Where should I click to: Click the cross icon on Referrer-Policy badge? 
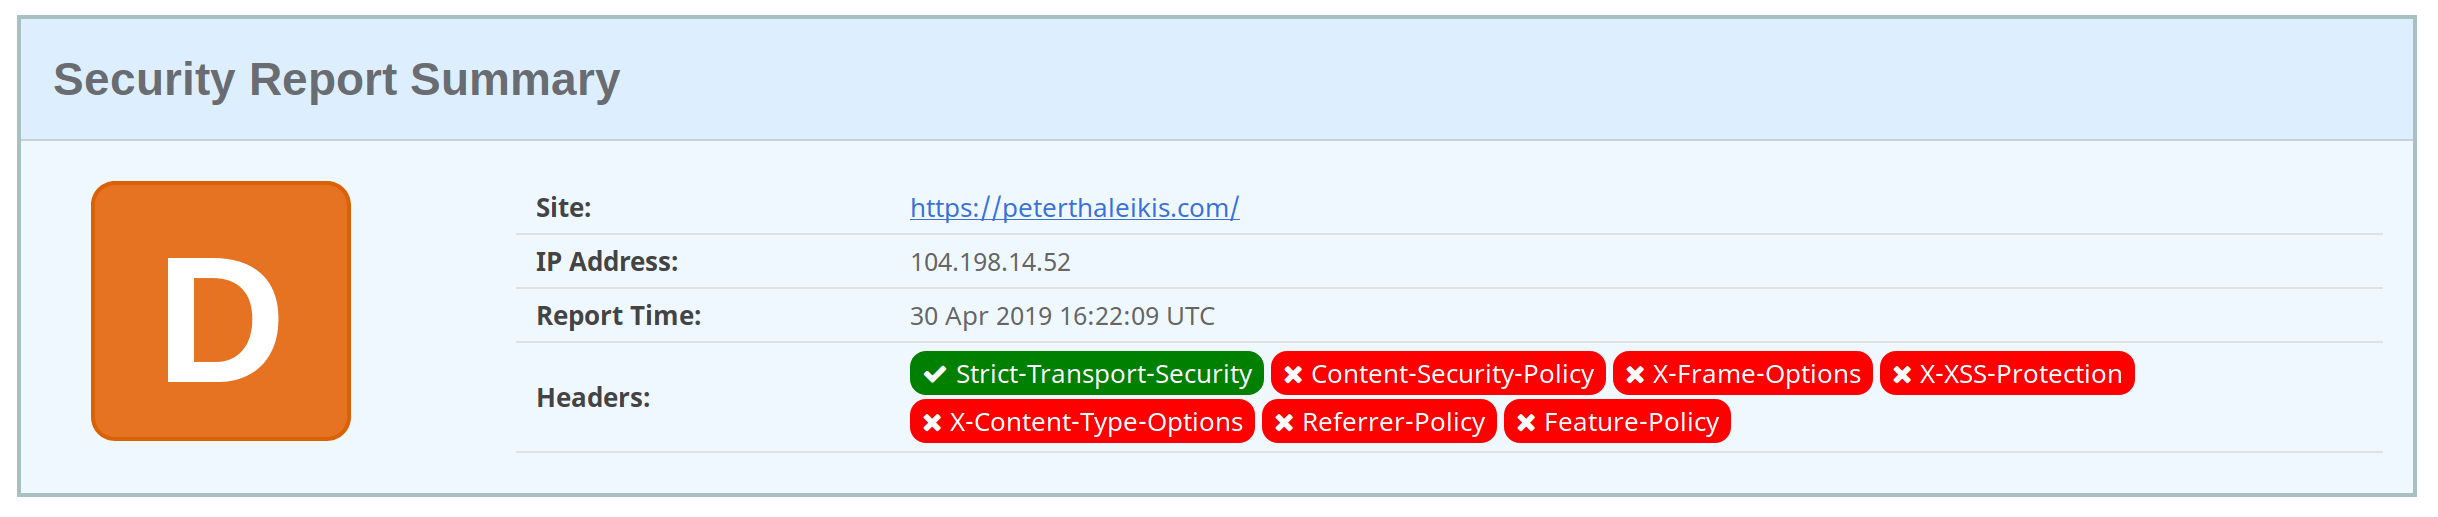tap(1284, 422)
